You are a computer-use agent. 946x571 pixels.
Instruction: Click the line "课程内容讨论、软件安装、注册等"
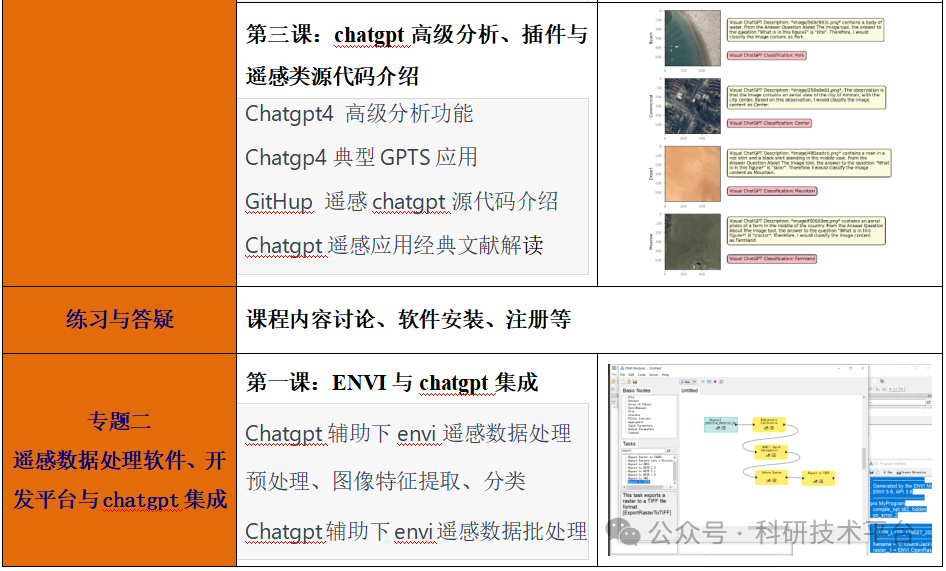click(408, 319)
